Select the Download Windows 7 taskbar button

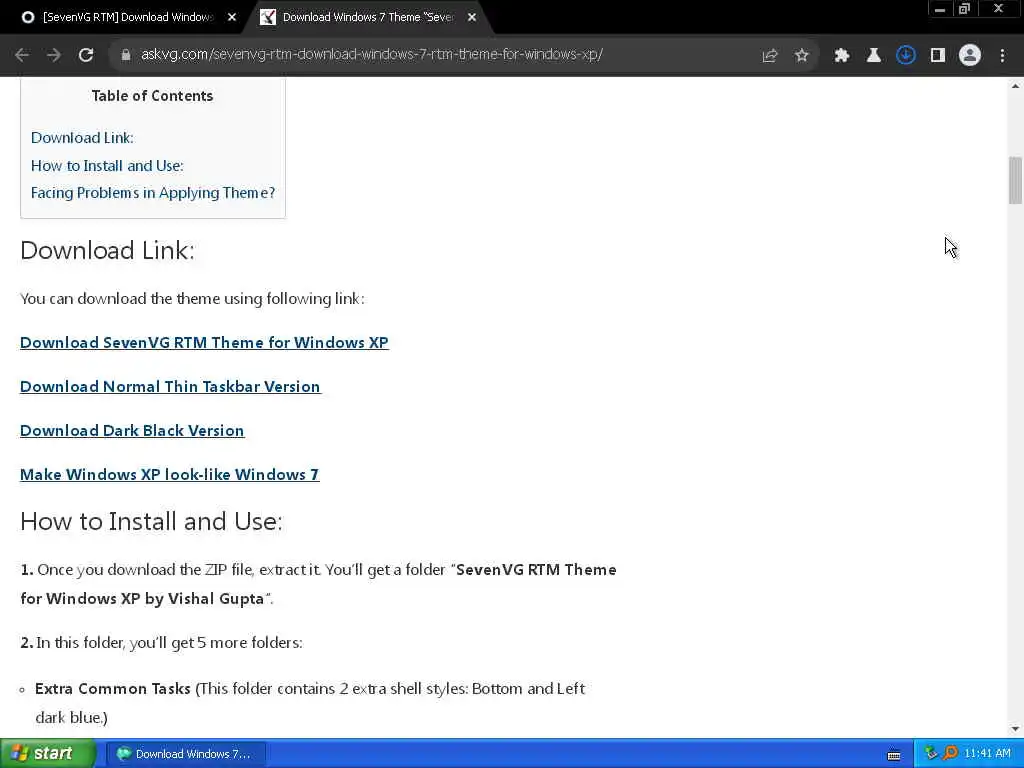coord(185,754)
